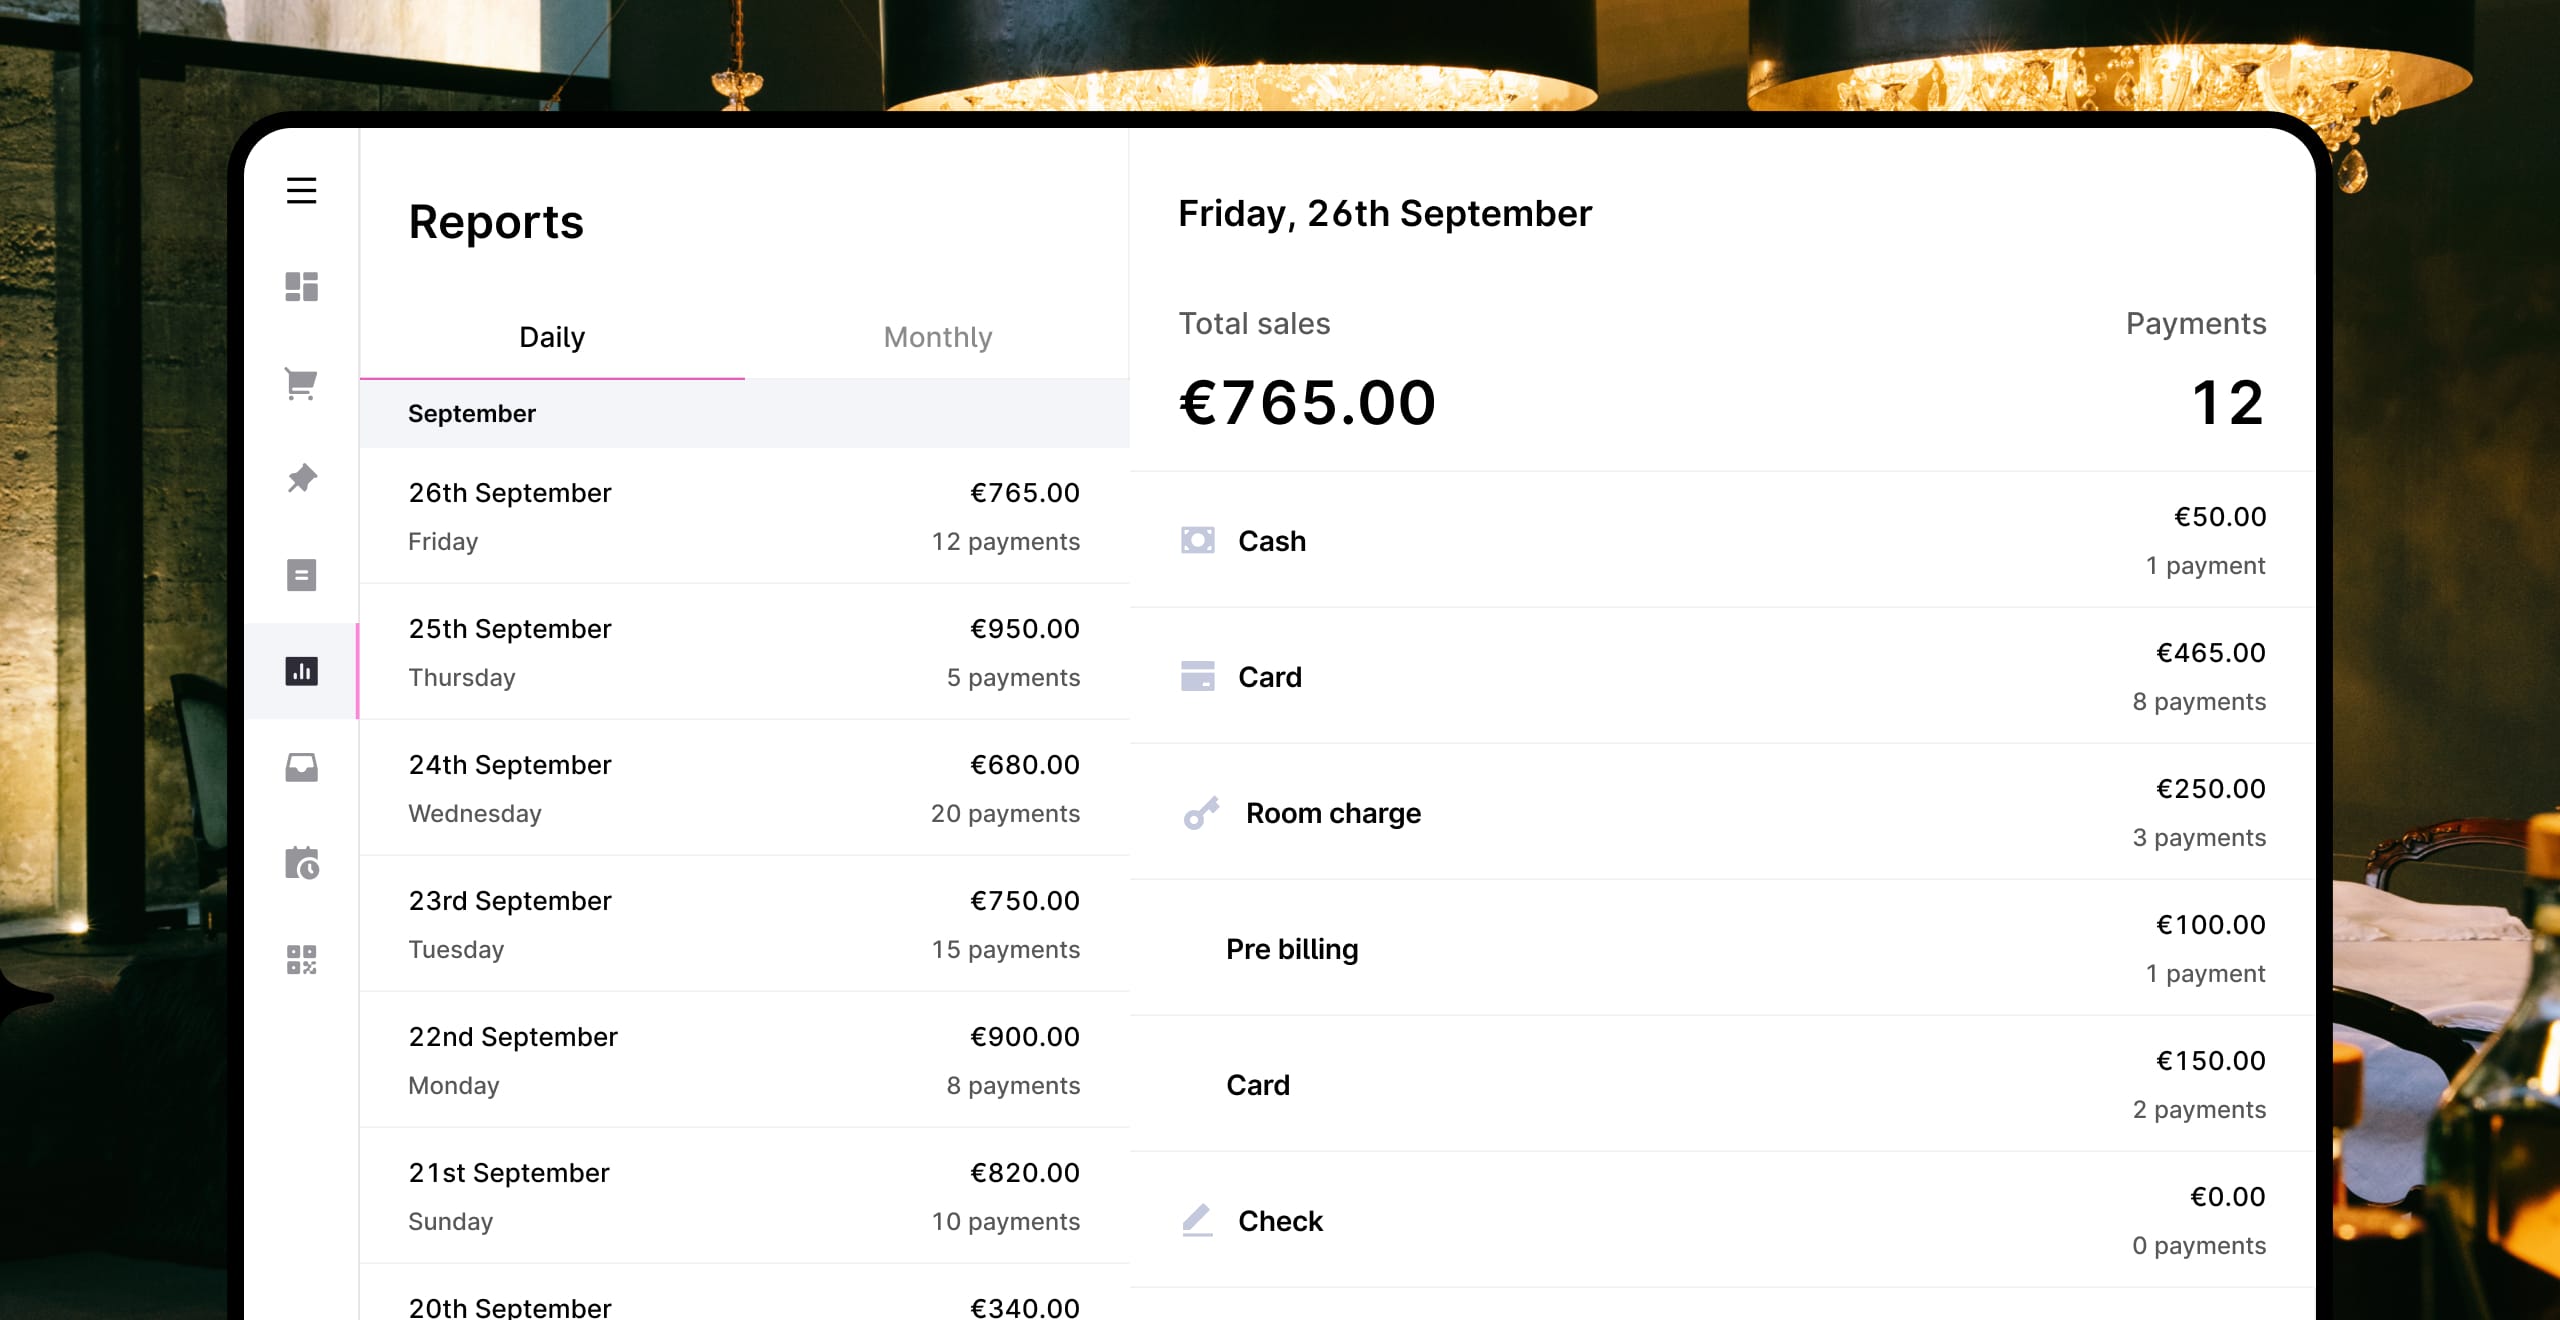Screen dimensions: 2560x1320
Task: Click the Cash payment row
Action: [x=1720, y=541]
